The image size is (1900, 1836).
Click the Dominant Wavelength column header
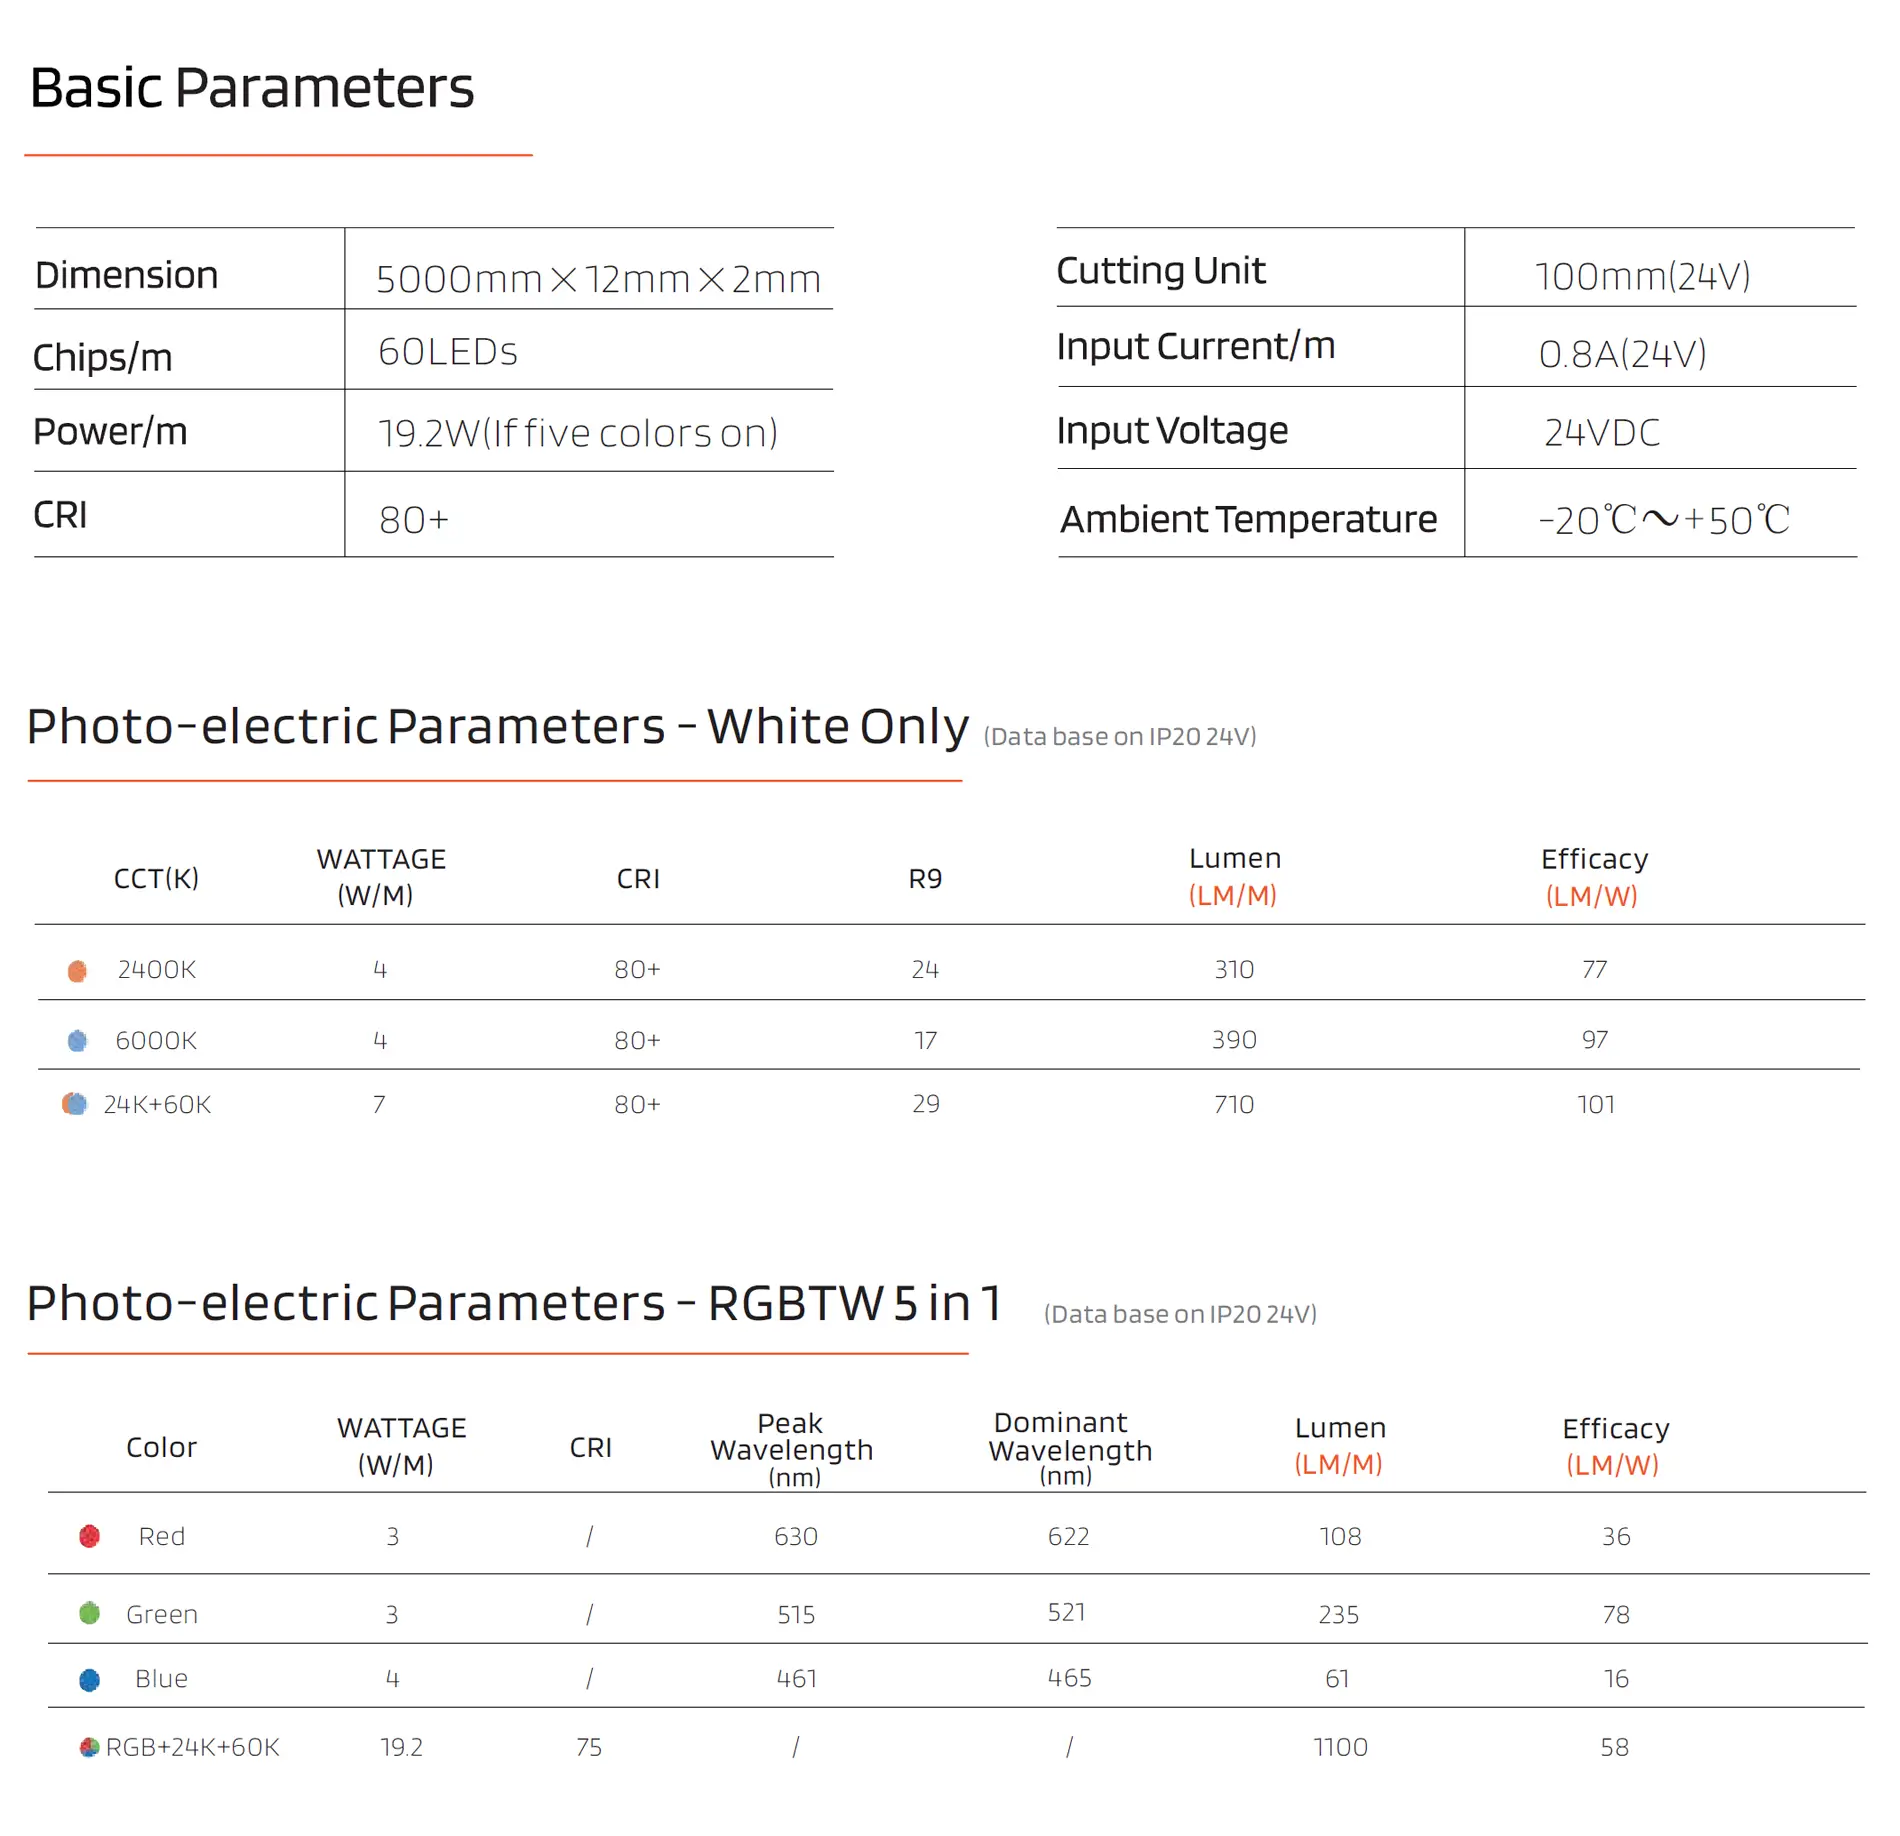[x=1070, y=1450]
